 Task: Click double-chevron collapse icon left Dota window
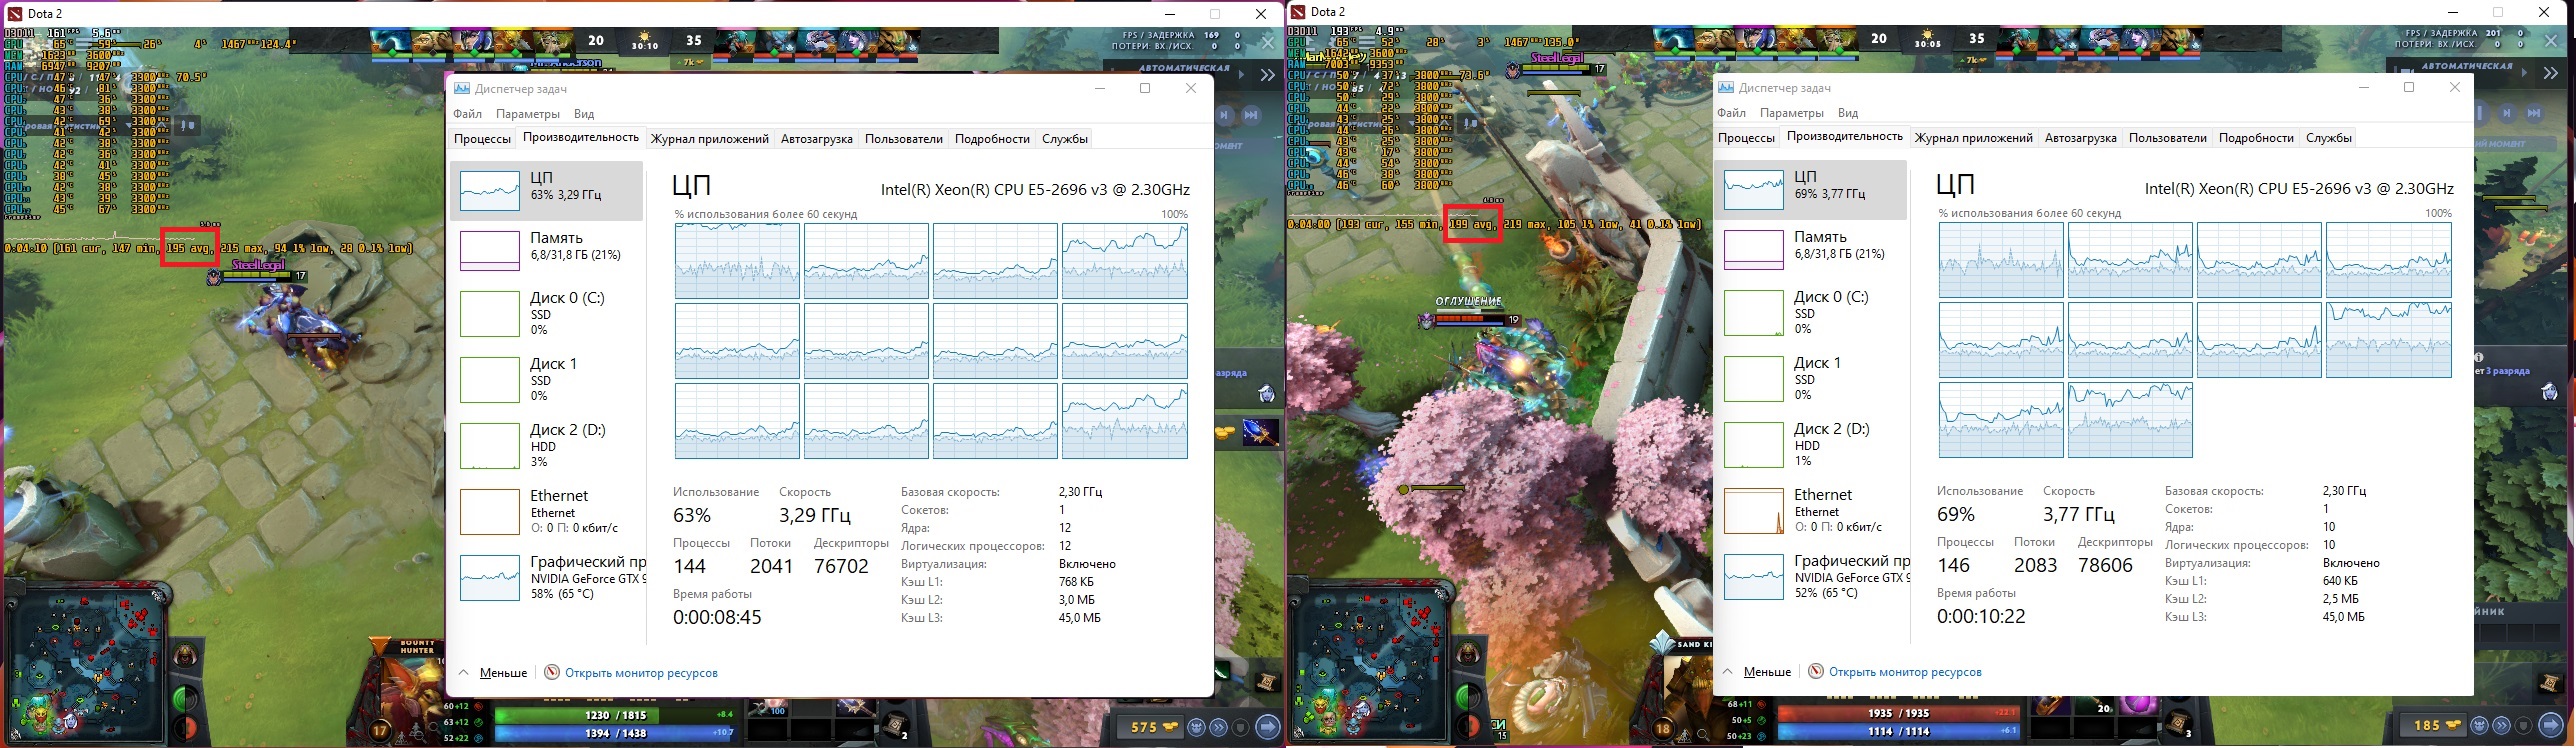coord(1267,75)
